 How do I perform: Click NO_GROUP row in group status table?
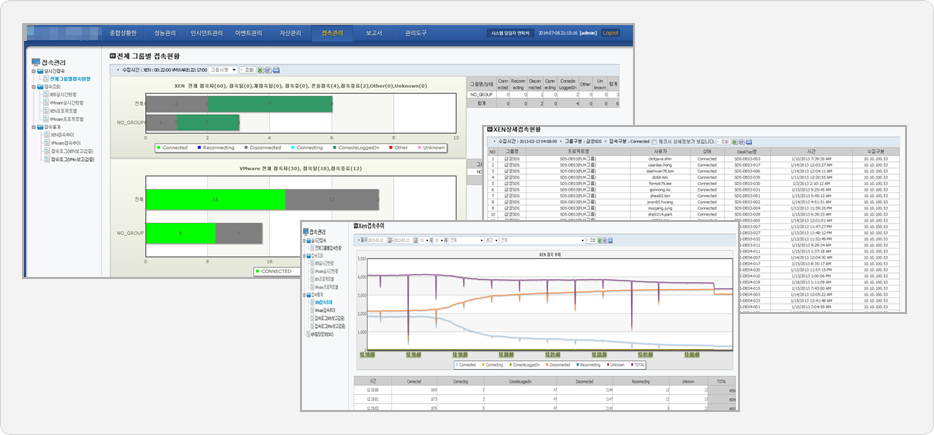(543, 94)
